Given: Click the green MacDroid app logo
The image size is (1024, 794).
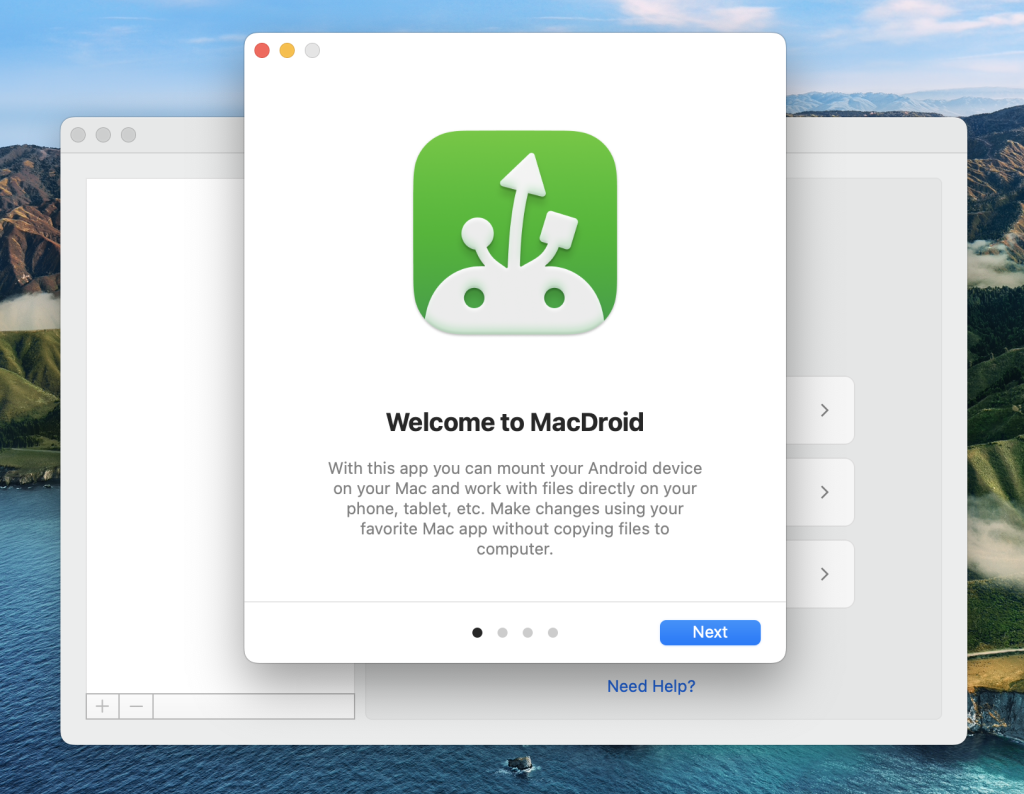Looking at the screenshot, I should (x=515, y=233).
